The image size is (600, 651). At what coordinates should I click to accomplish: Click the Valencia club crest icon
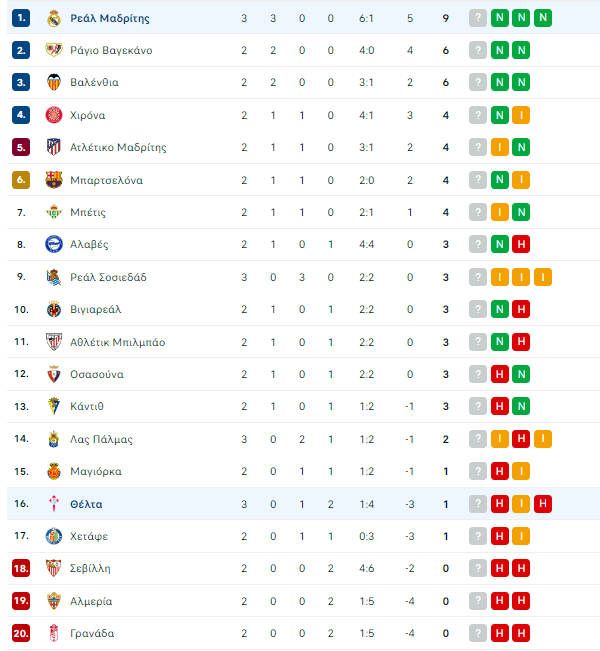pos(54,82)
